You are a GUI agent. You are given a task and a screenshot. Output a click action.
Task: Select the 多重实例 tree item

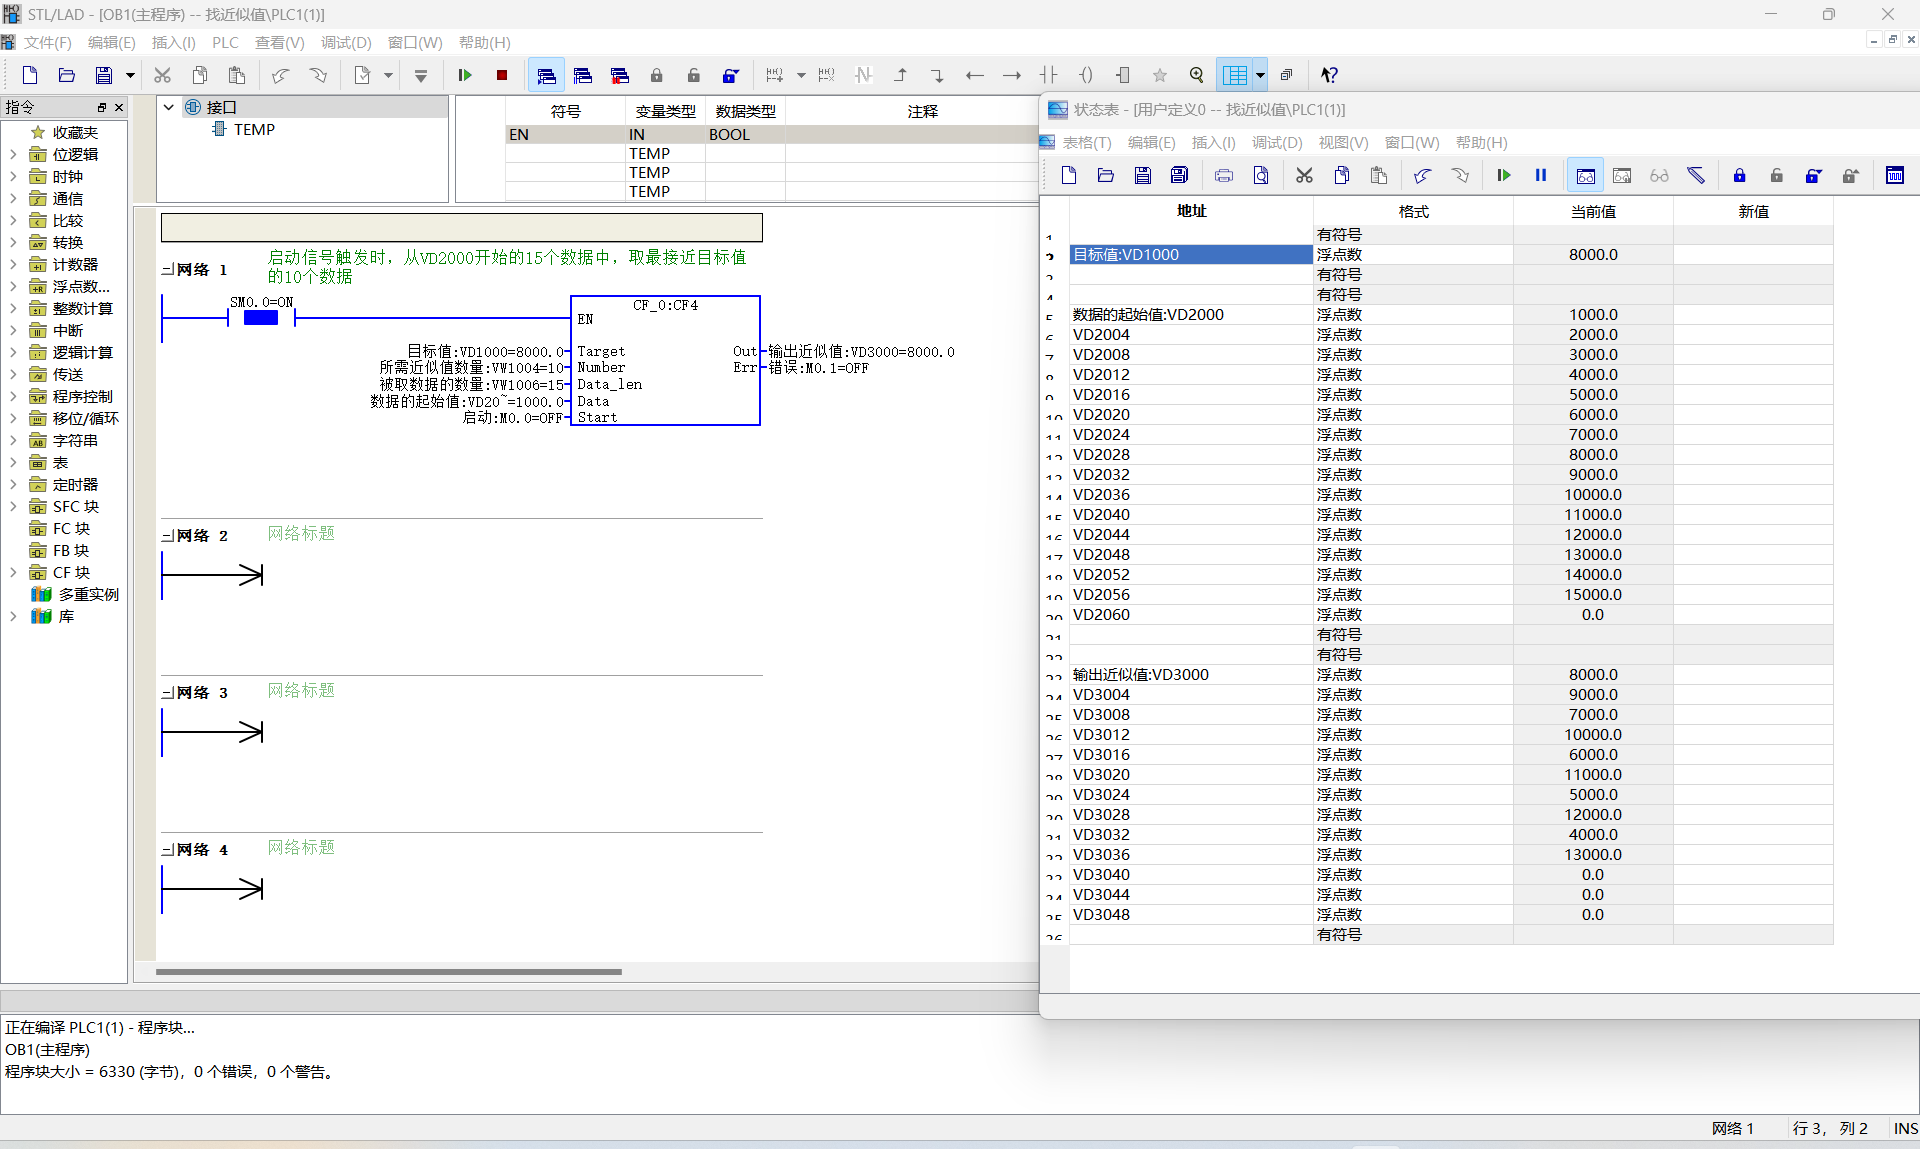coord(88,594)
